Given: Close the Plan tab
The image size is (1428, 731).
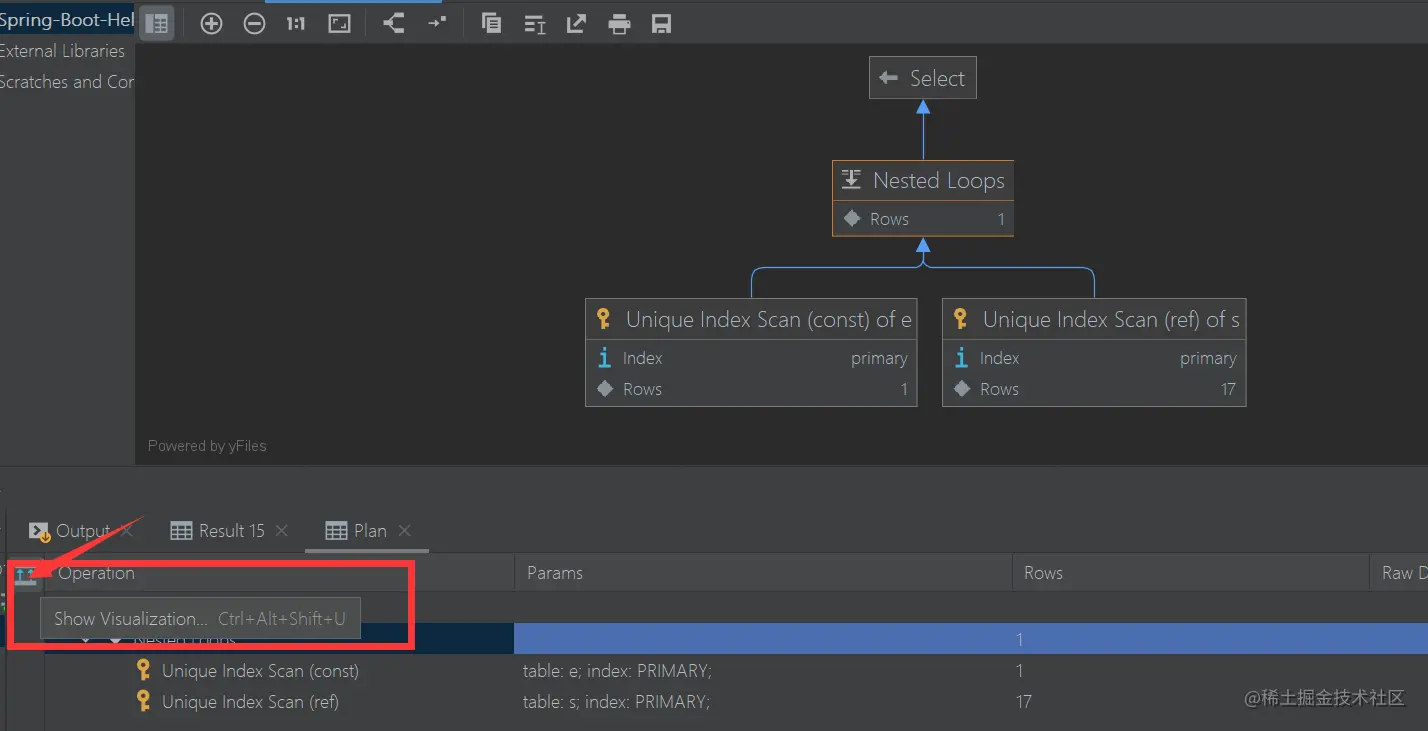Looking at the screenshot, I should [x=405, y=531].
